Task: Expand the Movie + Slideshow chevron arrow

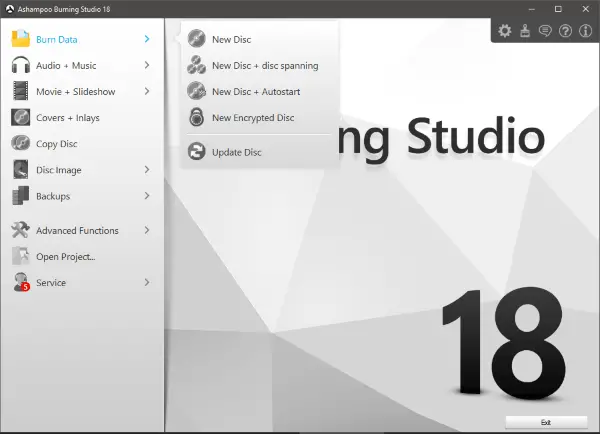Action: 147,91
